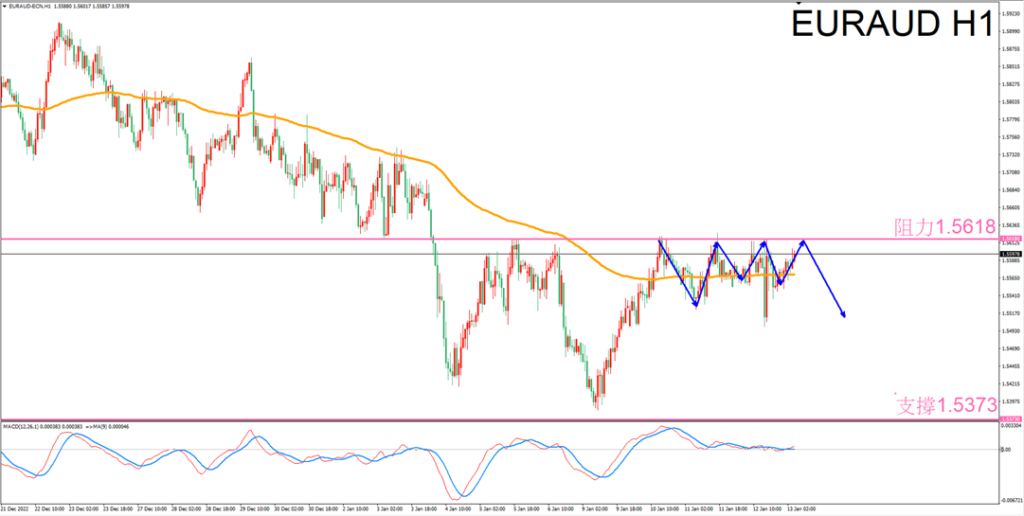The height and width of the screenshot is (516, 1024).
Task: Click the triangle icon before EURAUD-ECN,H1
Action: coord(4,5)
